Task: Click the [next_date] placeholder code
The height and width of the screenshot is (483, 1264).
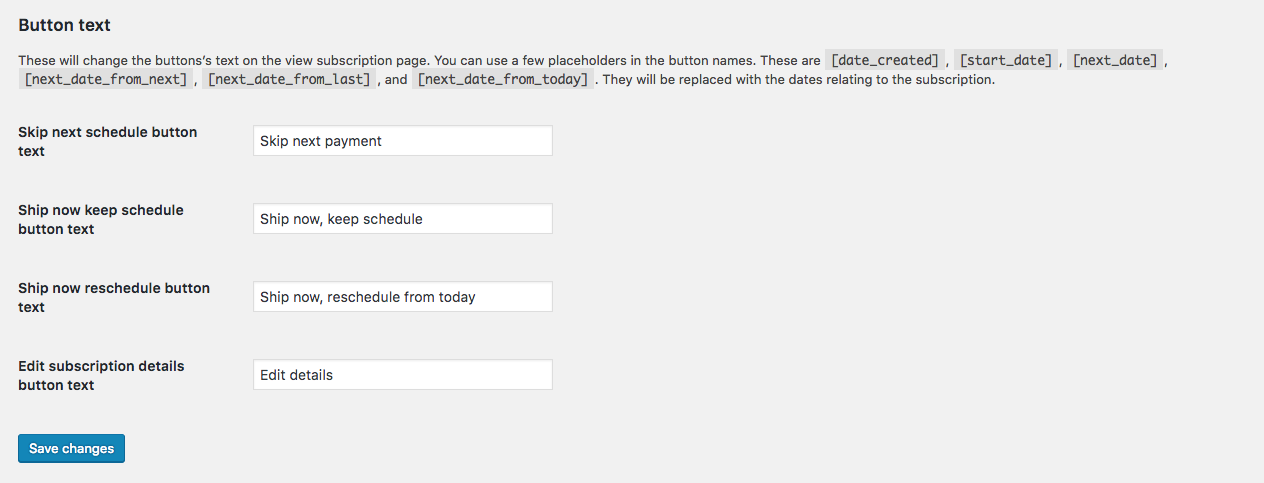Action: click(x=1115, y=60)
